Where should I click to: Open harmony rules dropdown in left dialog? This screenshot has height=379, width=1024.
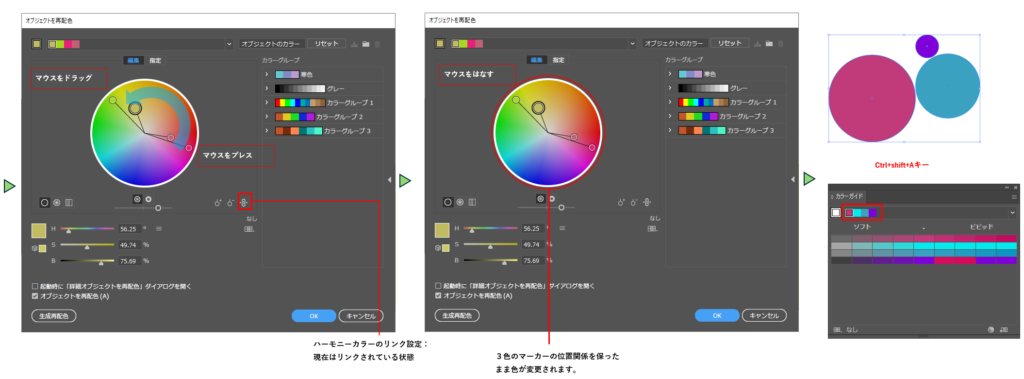tap(229, 44)
